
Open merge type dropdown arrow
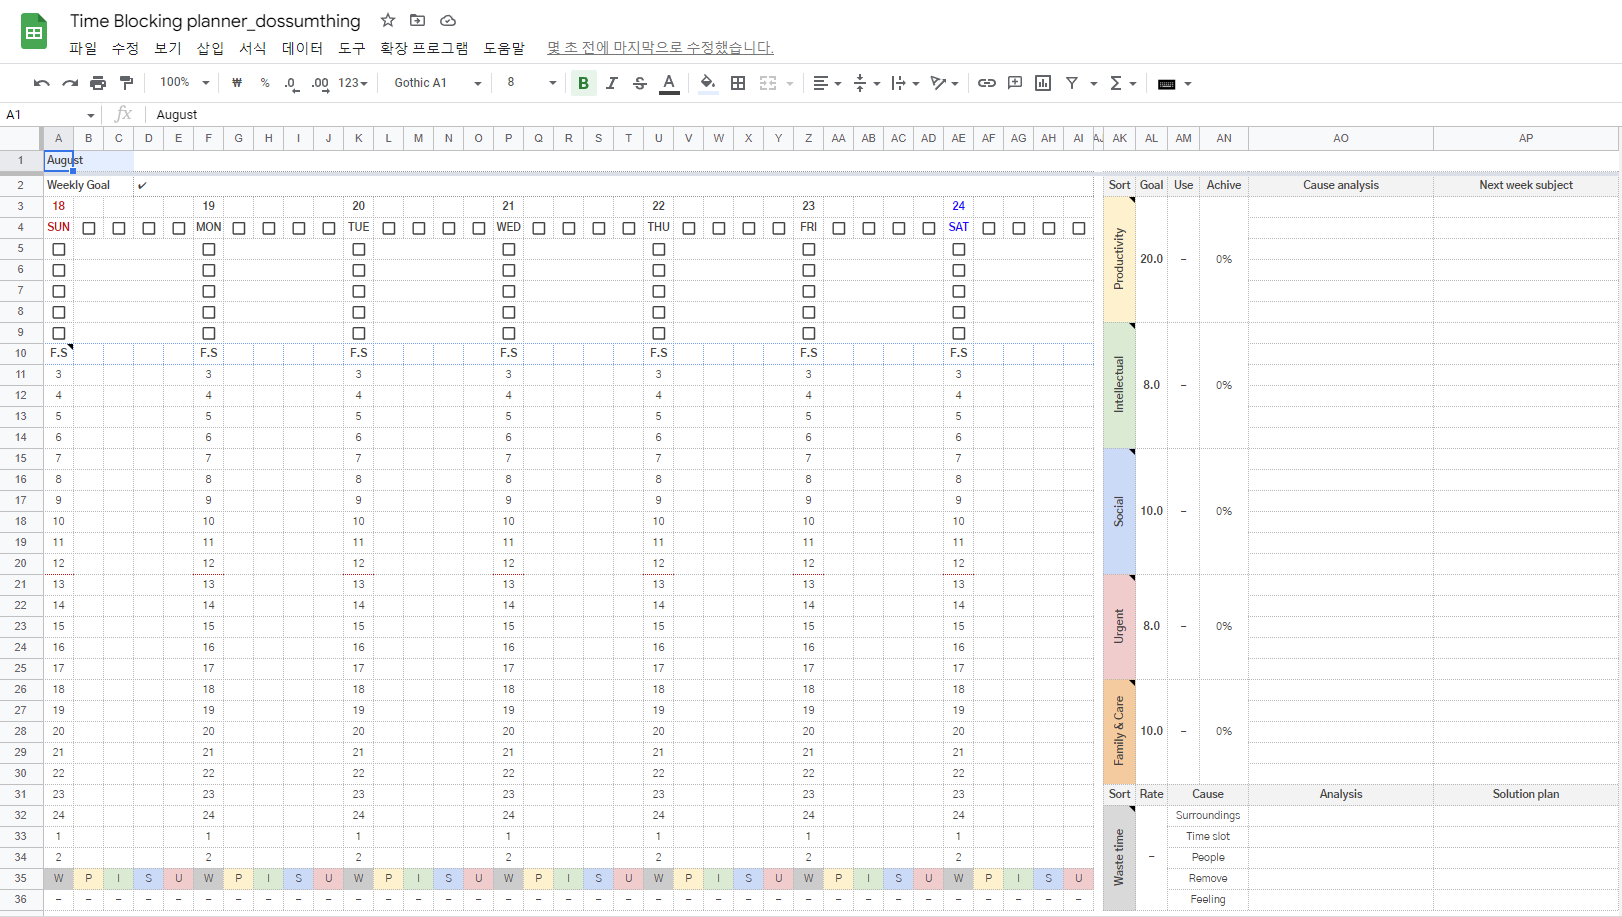point(790,84)
